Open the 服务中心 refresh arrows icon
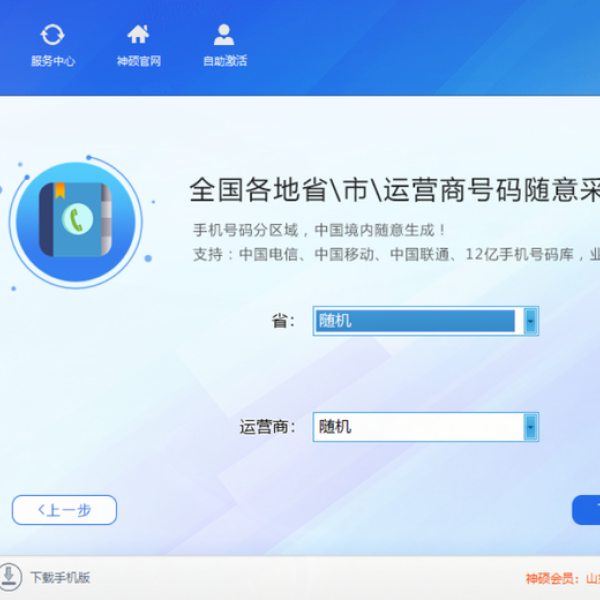The height and width of the screenshot is (600, 600). point(52,35)
